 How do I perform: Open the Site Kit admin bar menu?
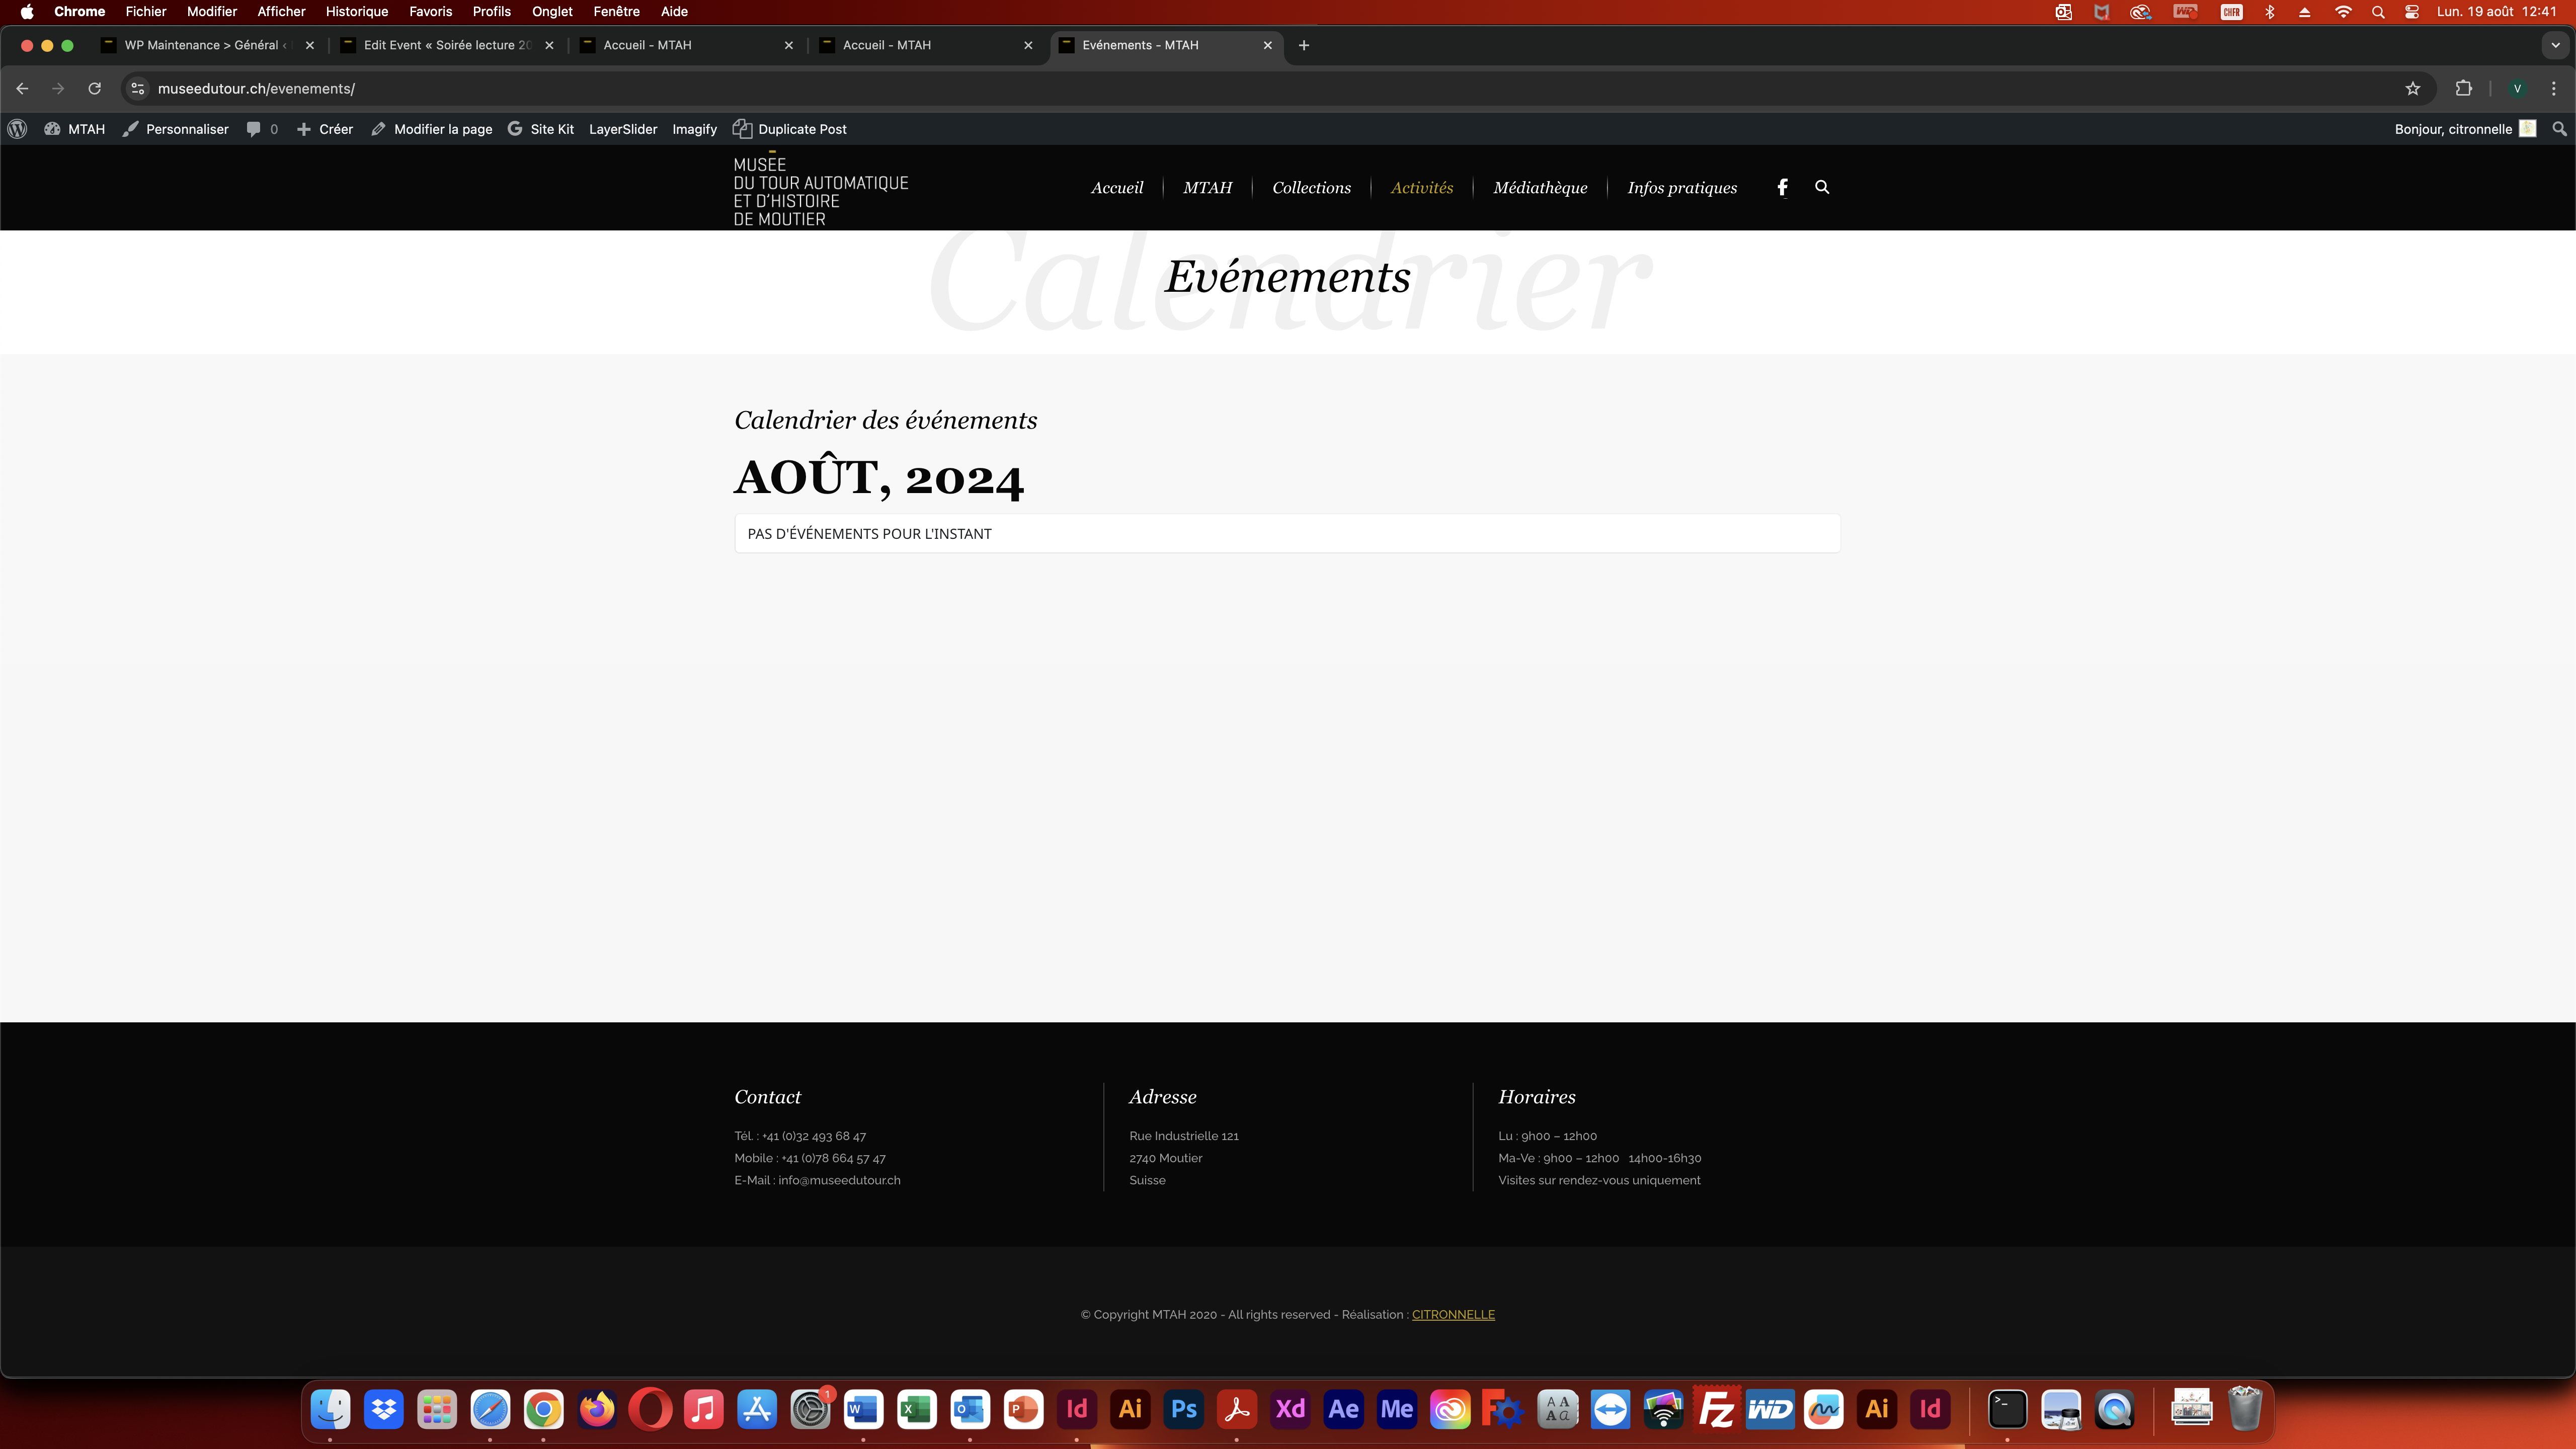[541, 129]
